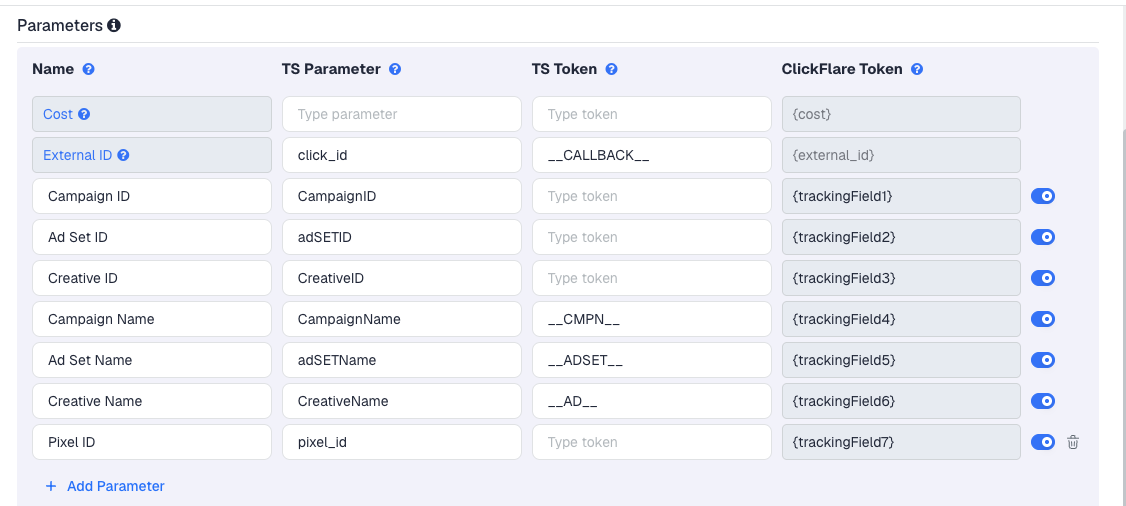
Task: Click the {trackingField2} token field
Action: coord(901,237)
